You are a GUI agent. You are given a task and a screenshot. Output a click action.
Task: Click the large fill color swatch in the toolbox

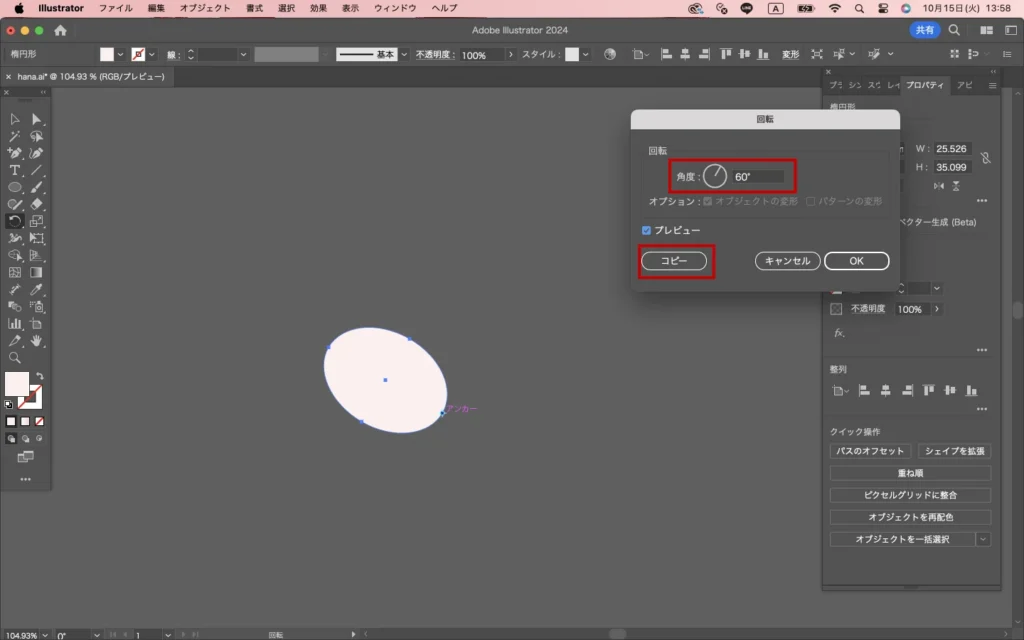click(17, 383)
